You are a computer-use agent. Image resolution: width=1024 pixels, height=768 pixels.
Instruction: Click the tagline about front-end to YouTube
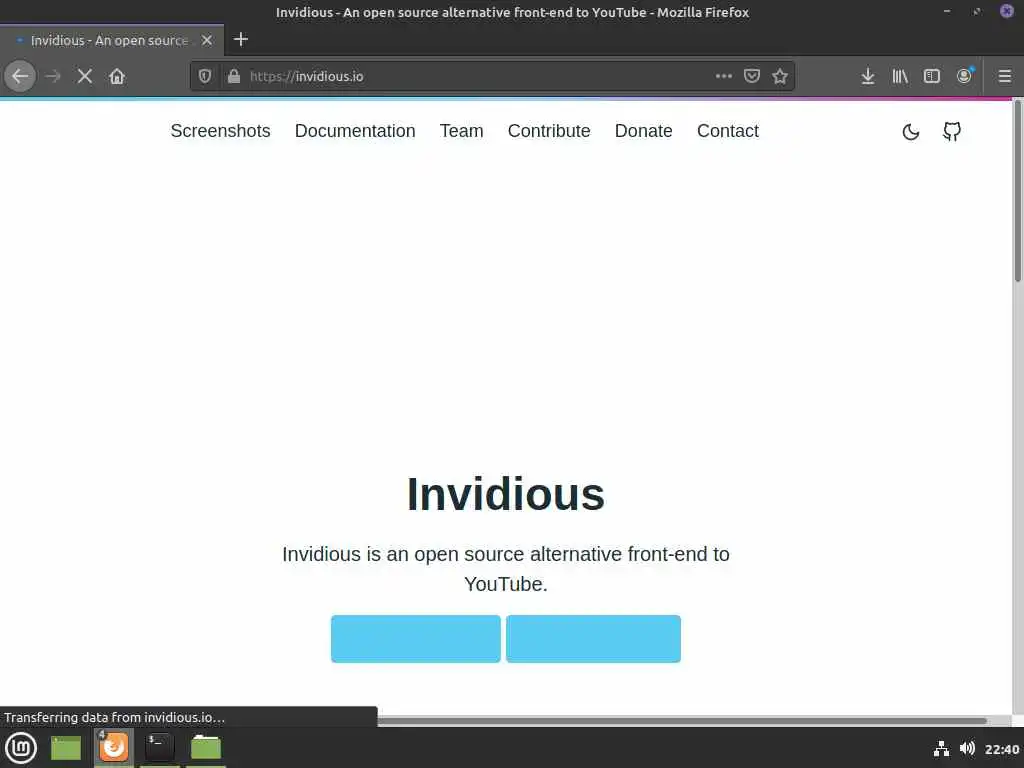coord(505,569)
